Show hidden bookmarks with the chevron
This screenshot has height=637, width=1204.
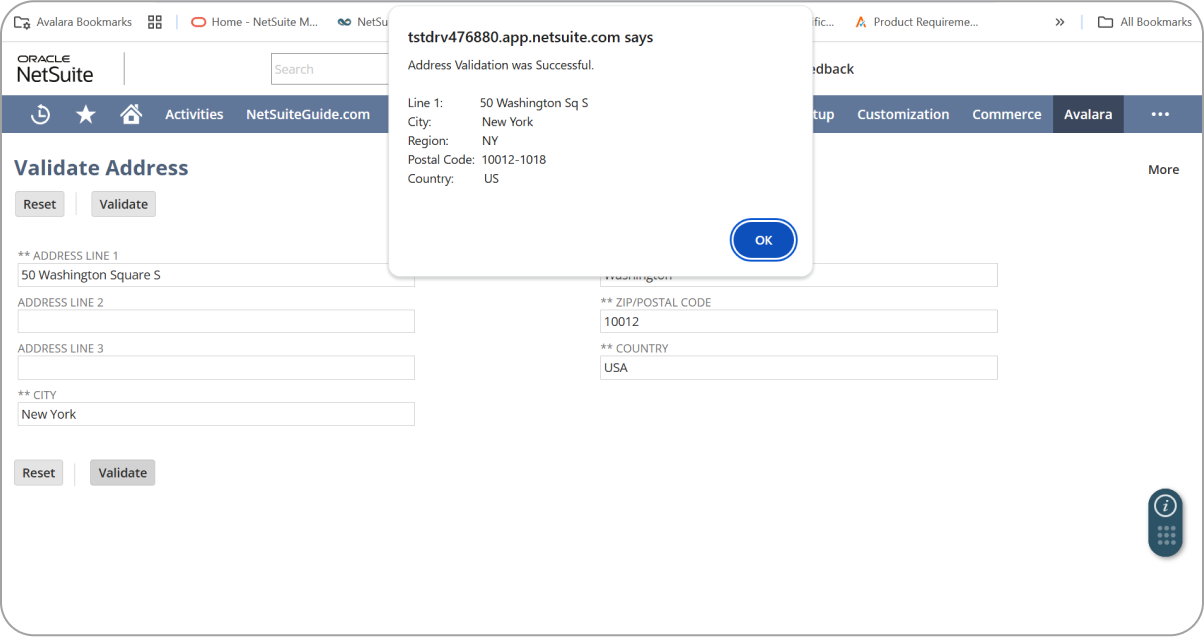click(x=1060, y=21)
